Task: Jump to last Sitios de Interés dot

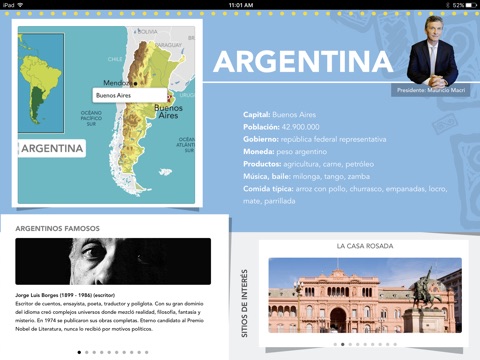Action: click(x=395, y=344)
